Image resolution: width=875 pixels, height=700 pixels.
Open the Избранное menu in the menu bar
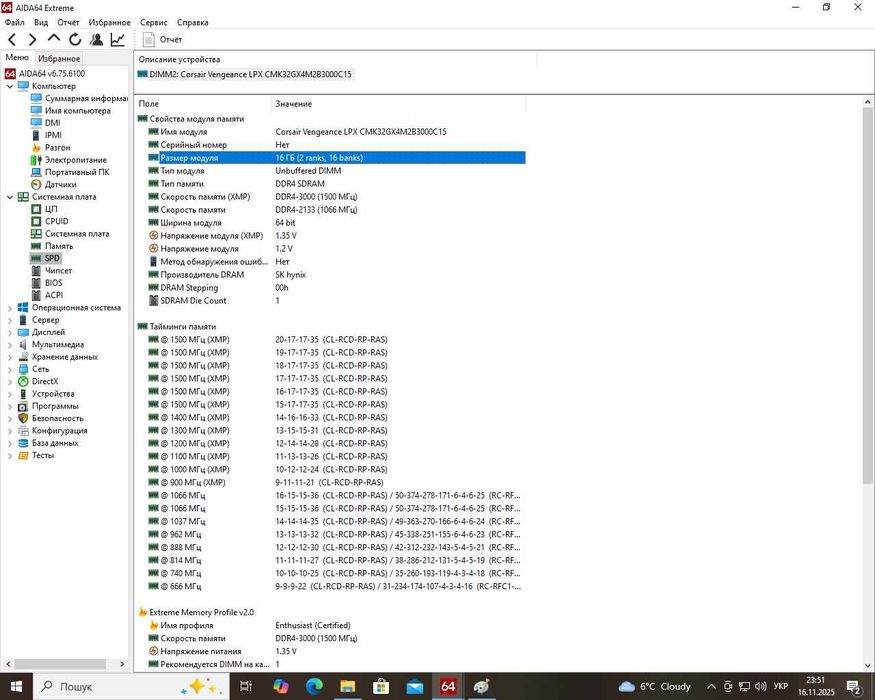click(x=109, y=22)
